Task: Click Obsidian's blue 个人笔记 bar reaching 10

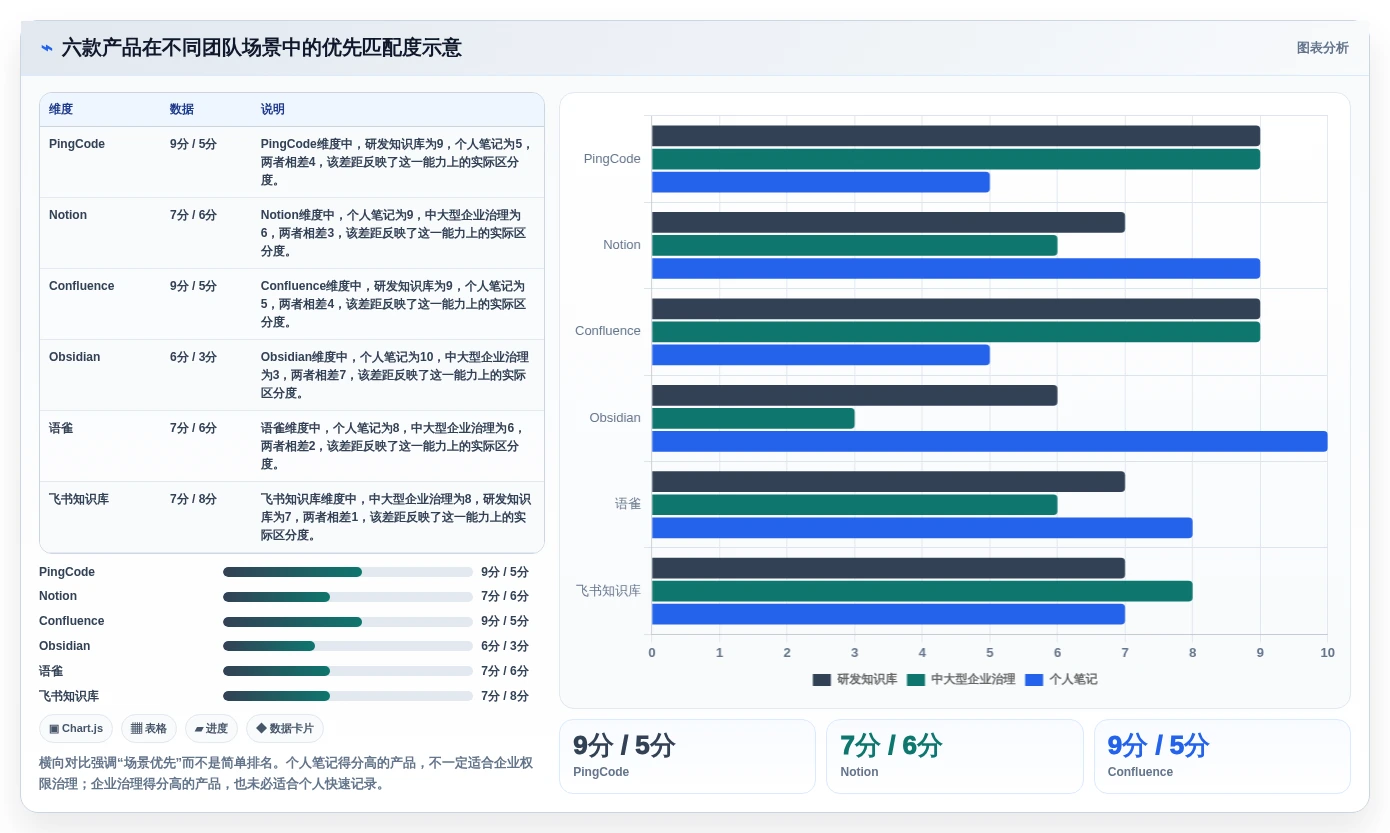Action: tap(989, 441)
